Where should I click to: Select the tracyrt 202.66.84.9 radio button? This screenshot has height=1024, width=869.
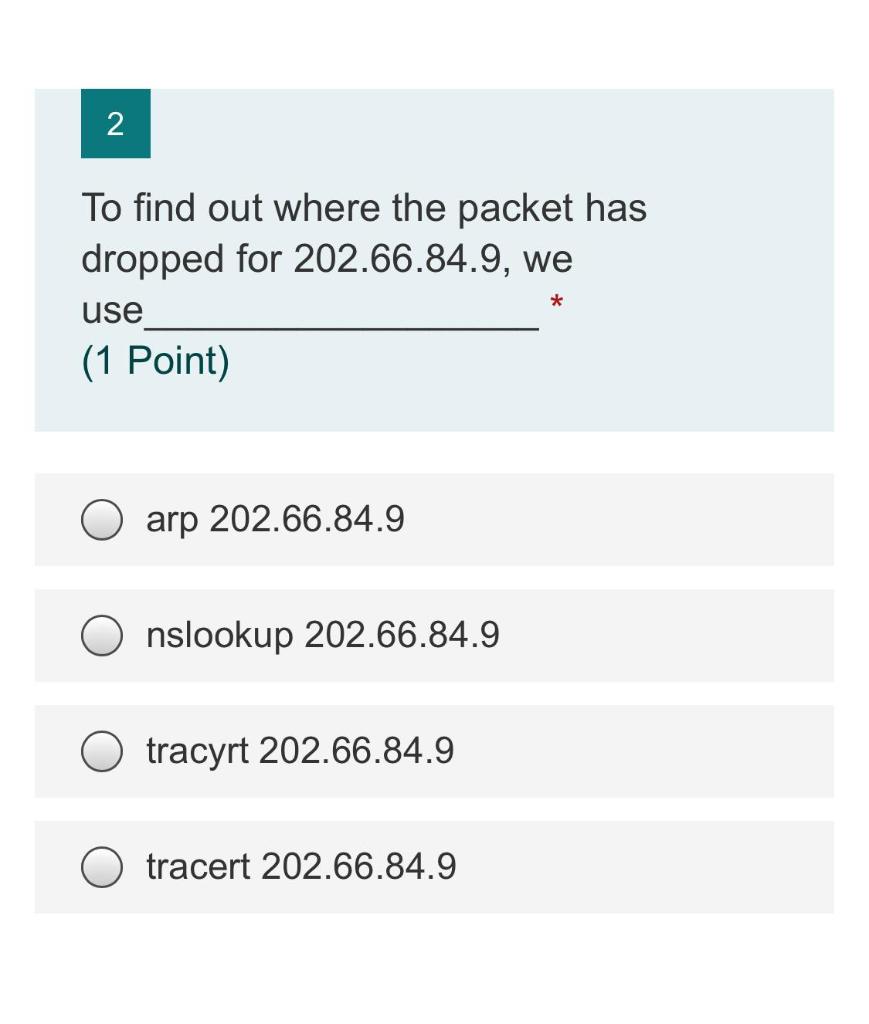[x=102, y=750]
